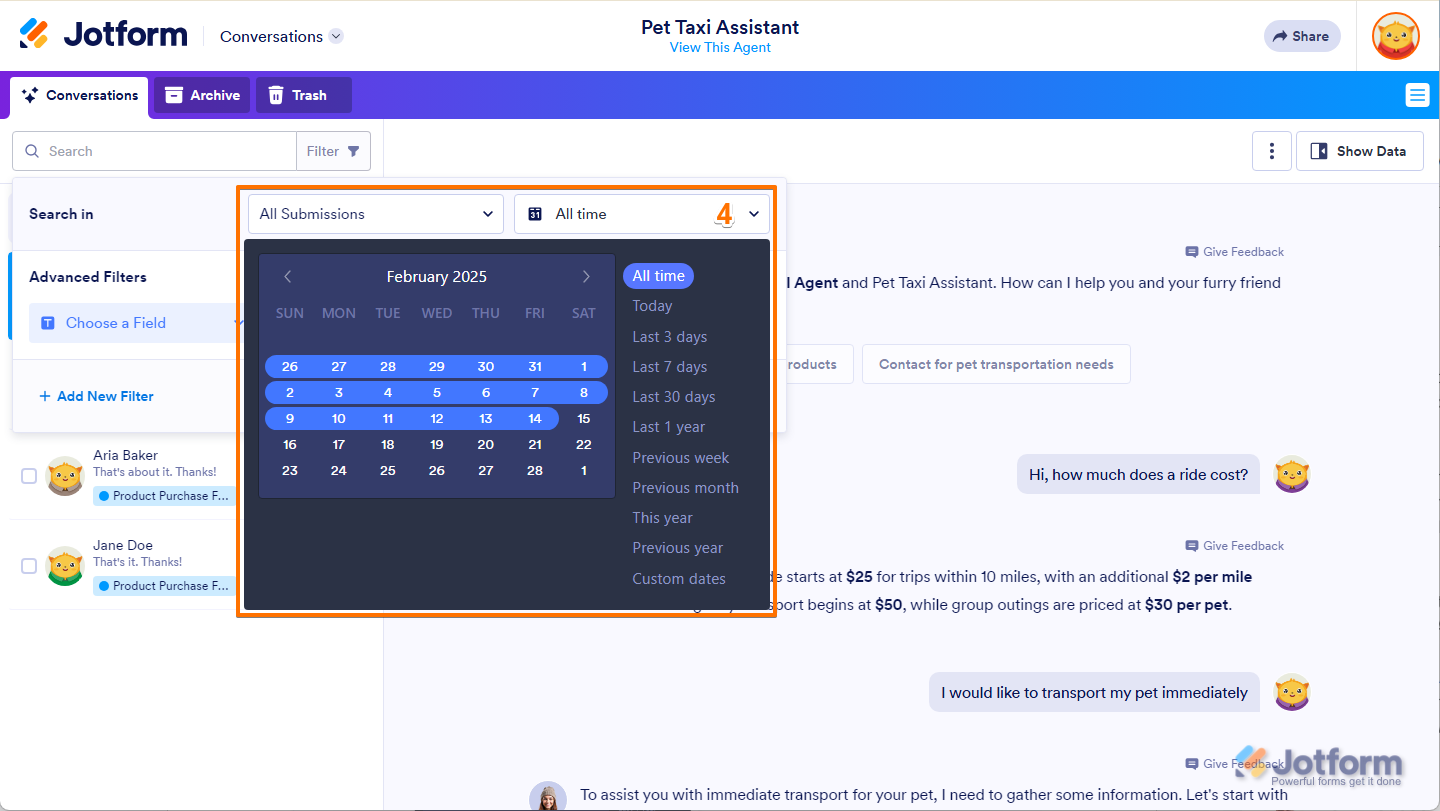Go to next month in calendar

coord(586,277)
